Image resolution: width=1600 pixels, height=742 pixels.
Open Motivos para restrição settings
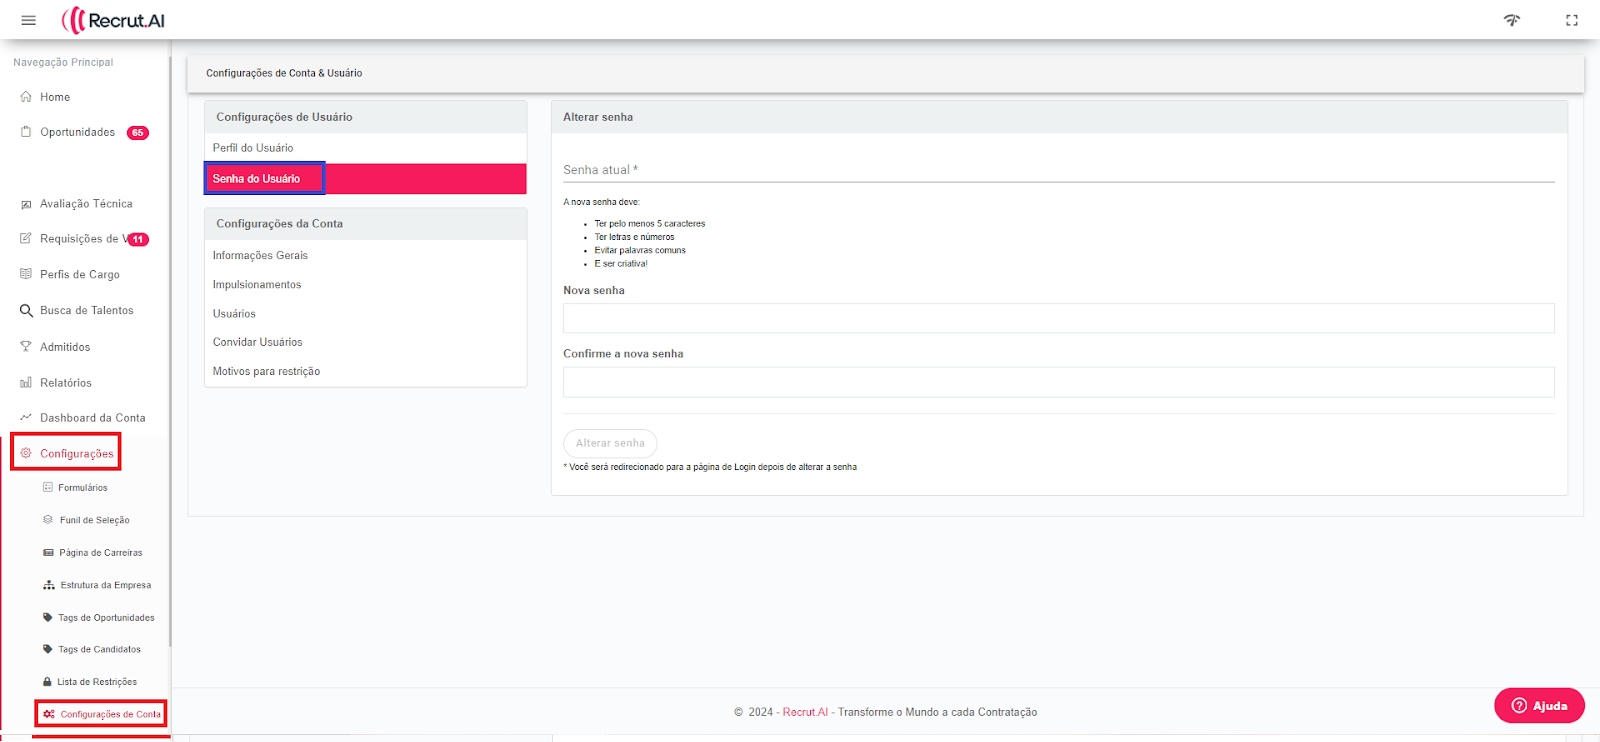click(x=266, y=371)
